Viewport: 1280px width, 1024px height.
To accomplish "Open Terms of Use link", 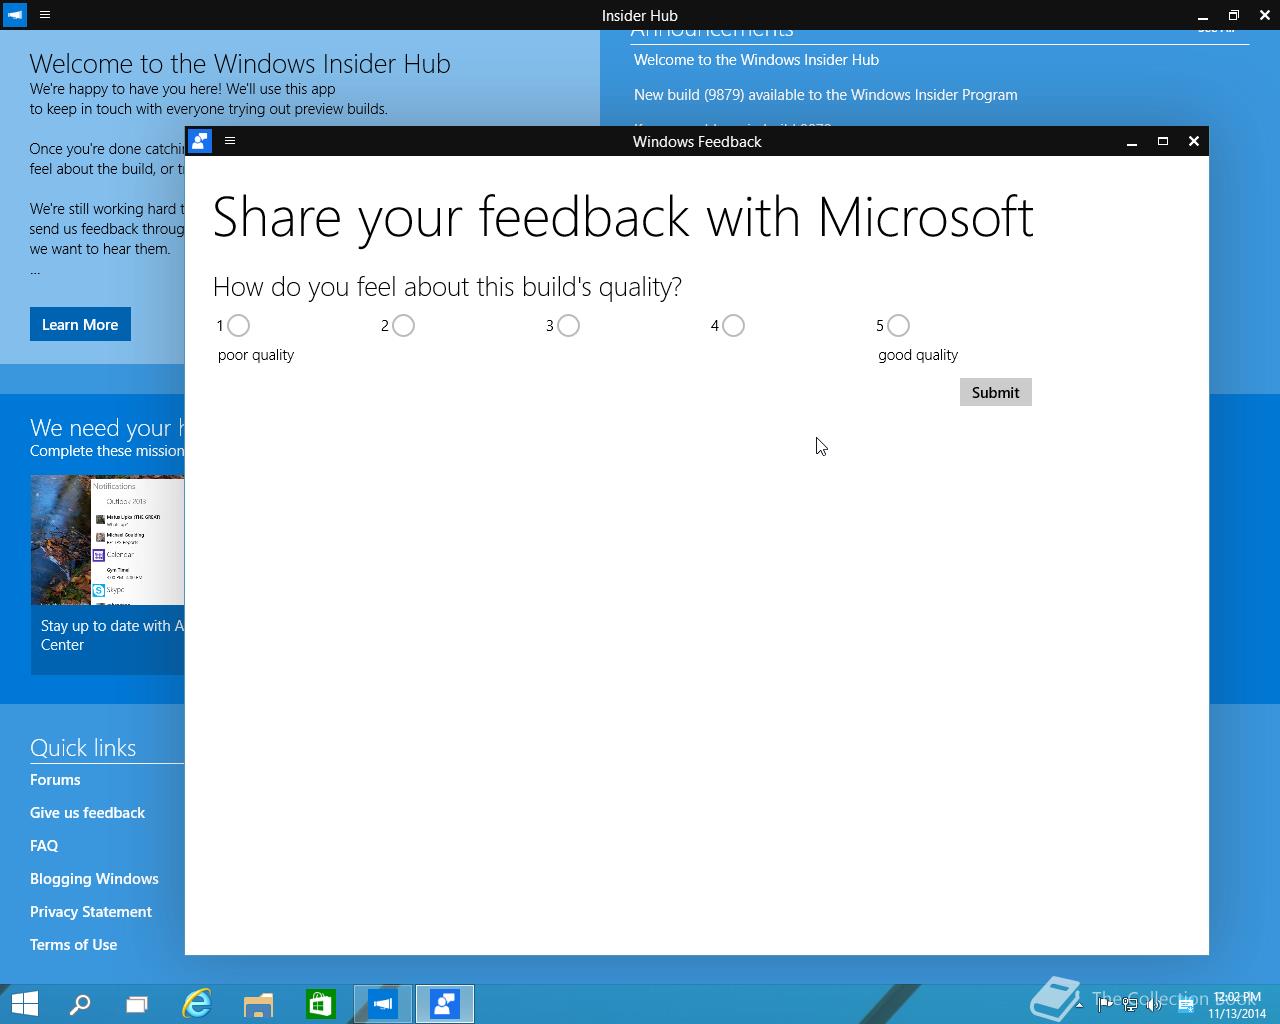I will [x=73, y=945].
